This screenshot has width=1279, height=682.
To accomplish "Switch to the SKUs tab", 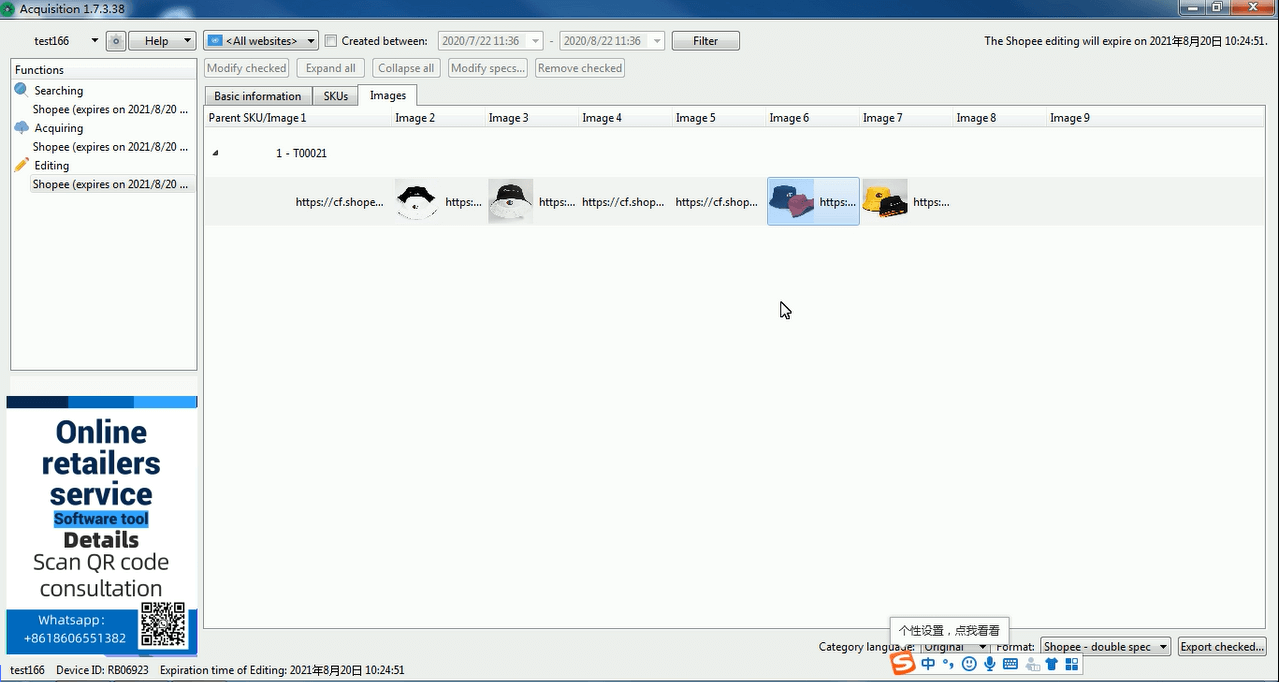I will click(x=336, y=96).
